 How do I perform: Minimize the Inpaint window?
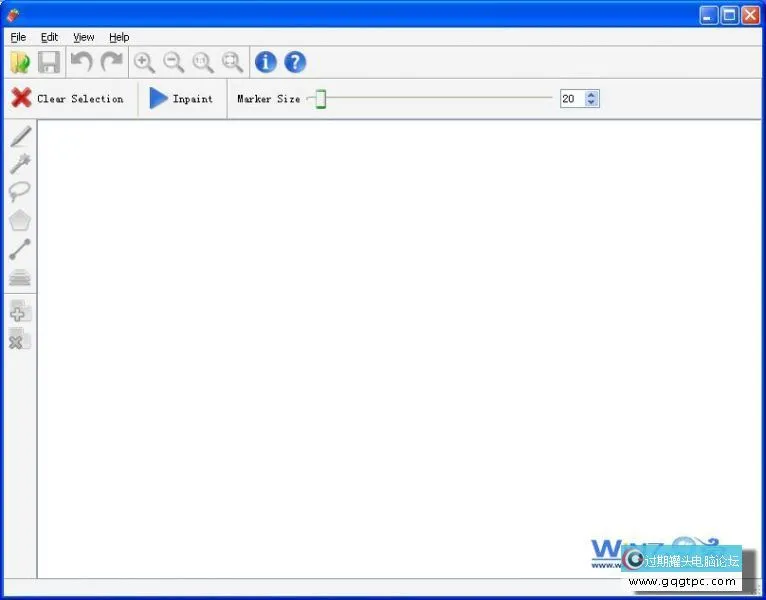click(708, 16)
